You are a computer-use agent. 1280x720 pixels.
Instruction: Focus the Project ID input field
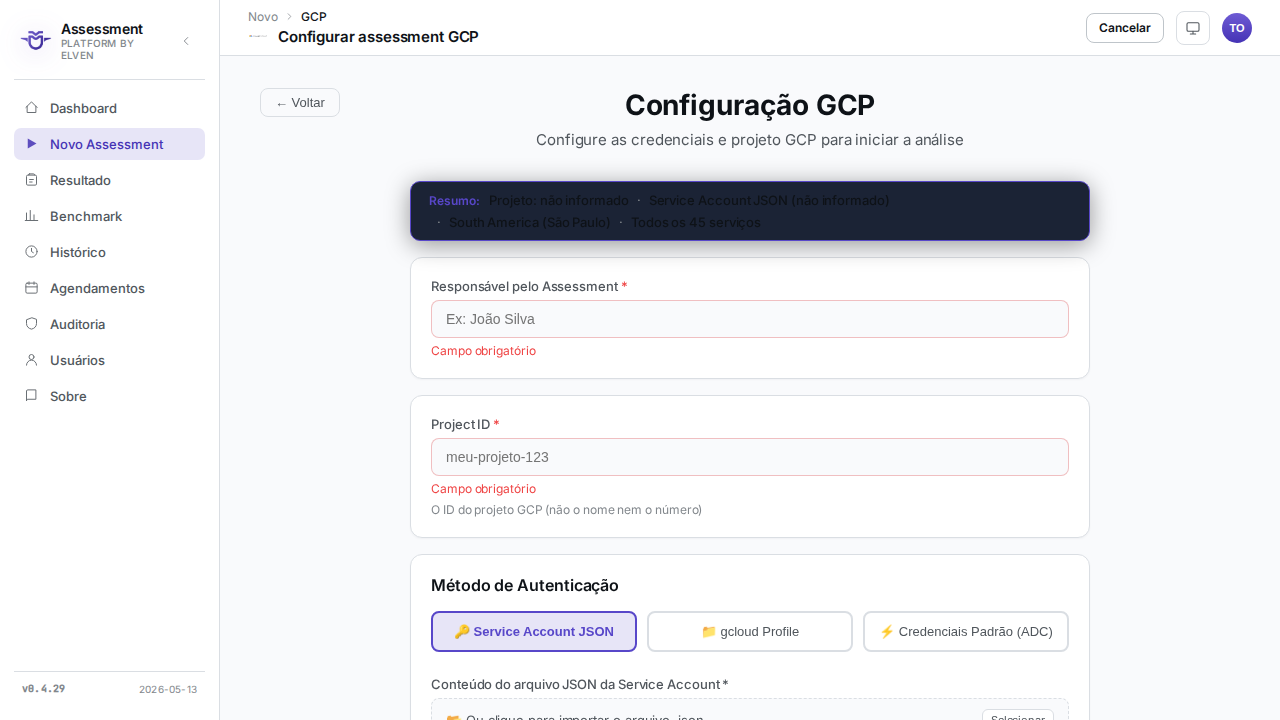point(750,457)
